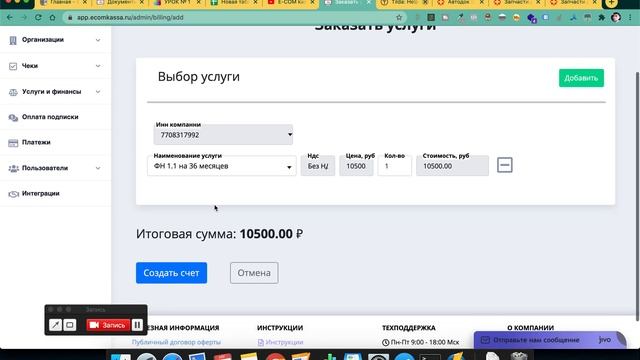Screen dimensions: 640x360
Task: Click Создать счет button
Action: coord(171,273)
